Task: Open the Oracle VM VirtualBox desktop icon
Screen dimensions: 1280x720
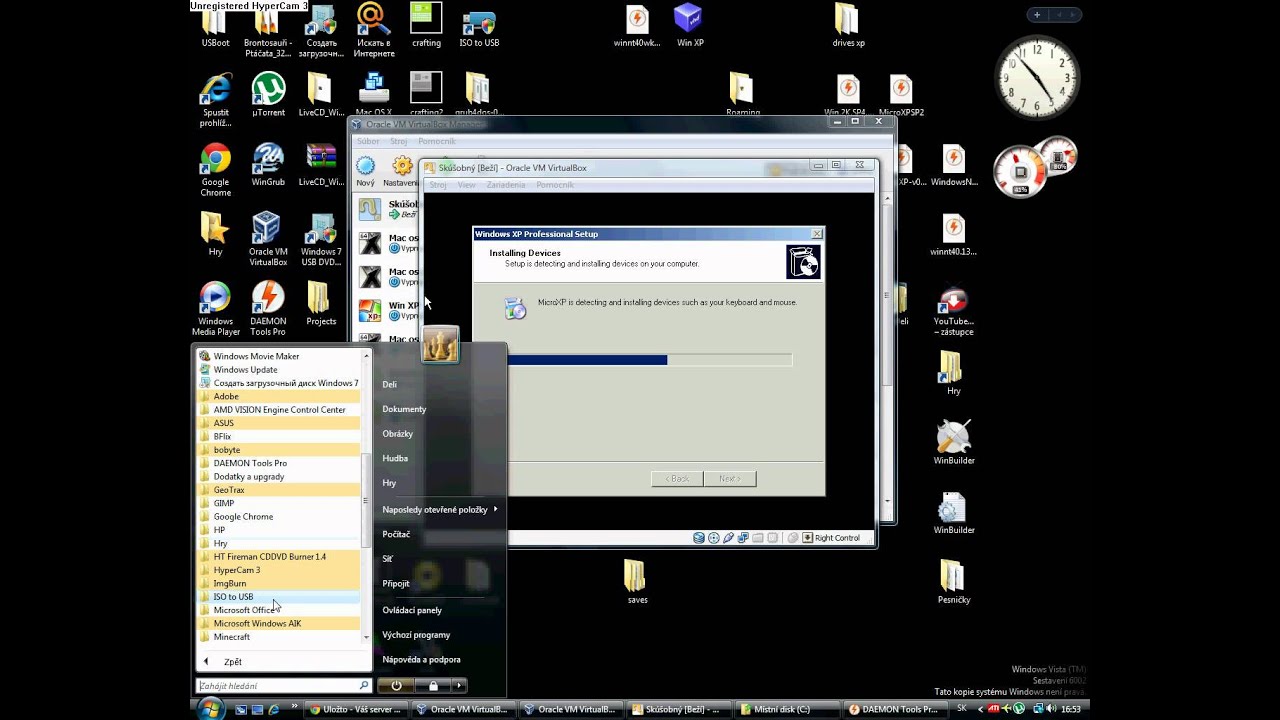Action: point(267,239)
